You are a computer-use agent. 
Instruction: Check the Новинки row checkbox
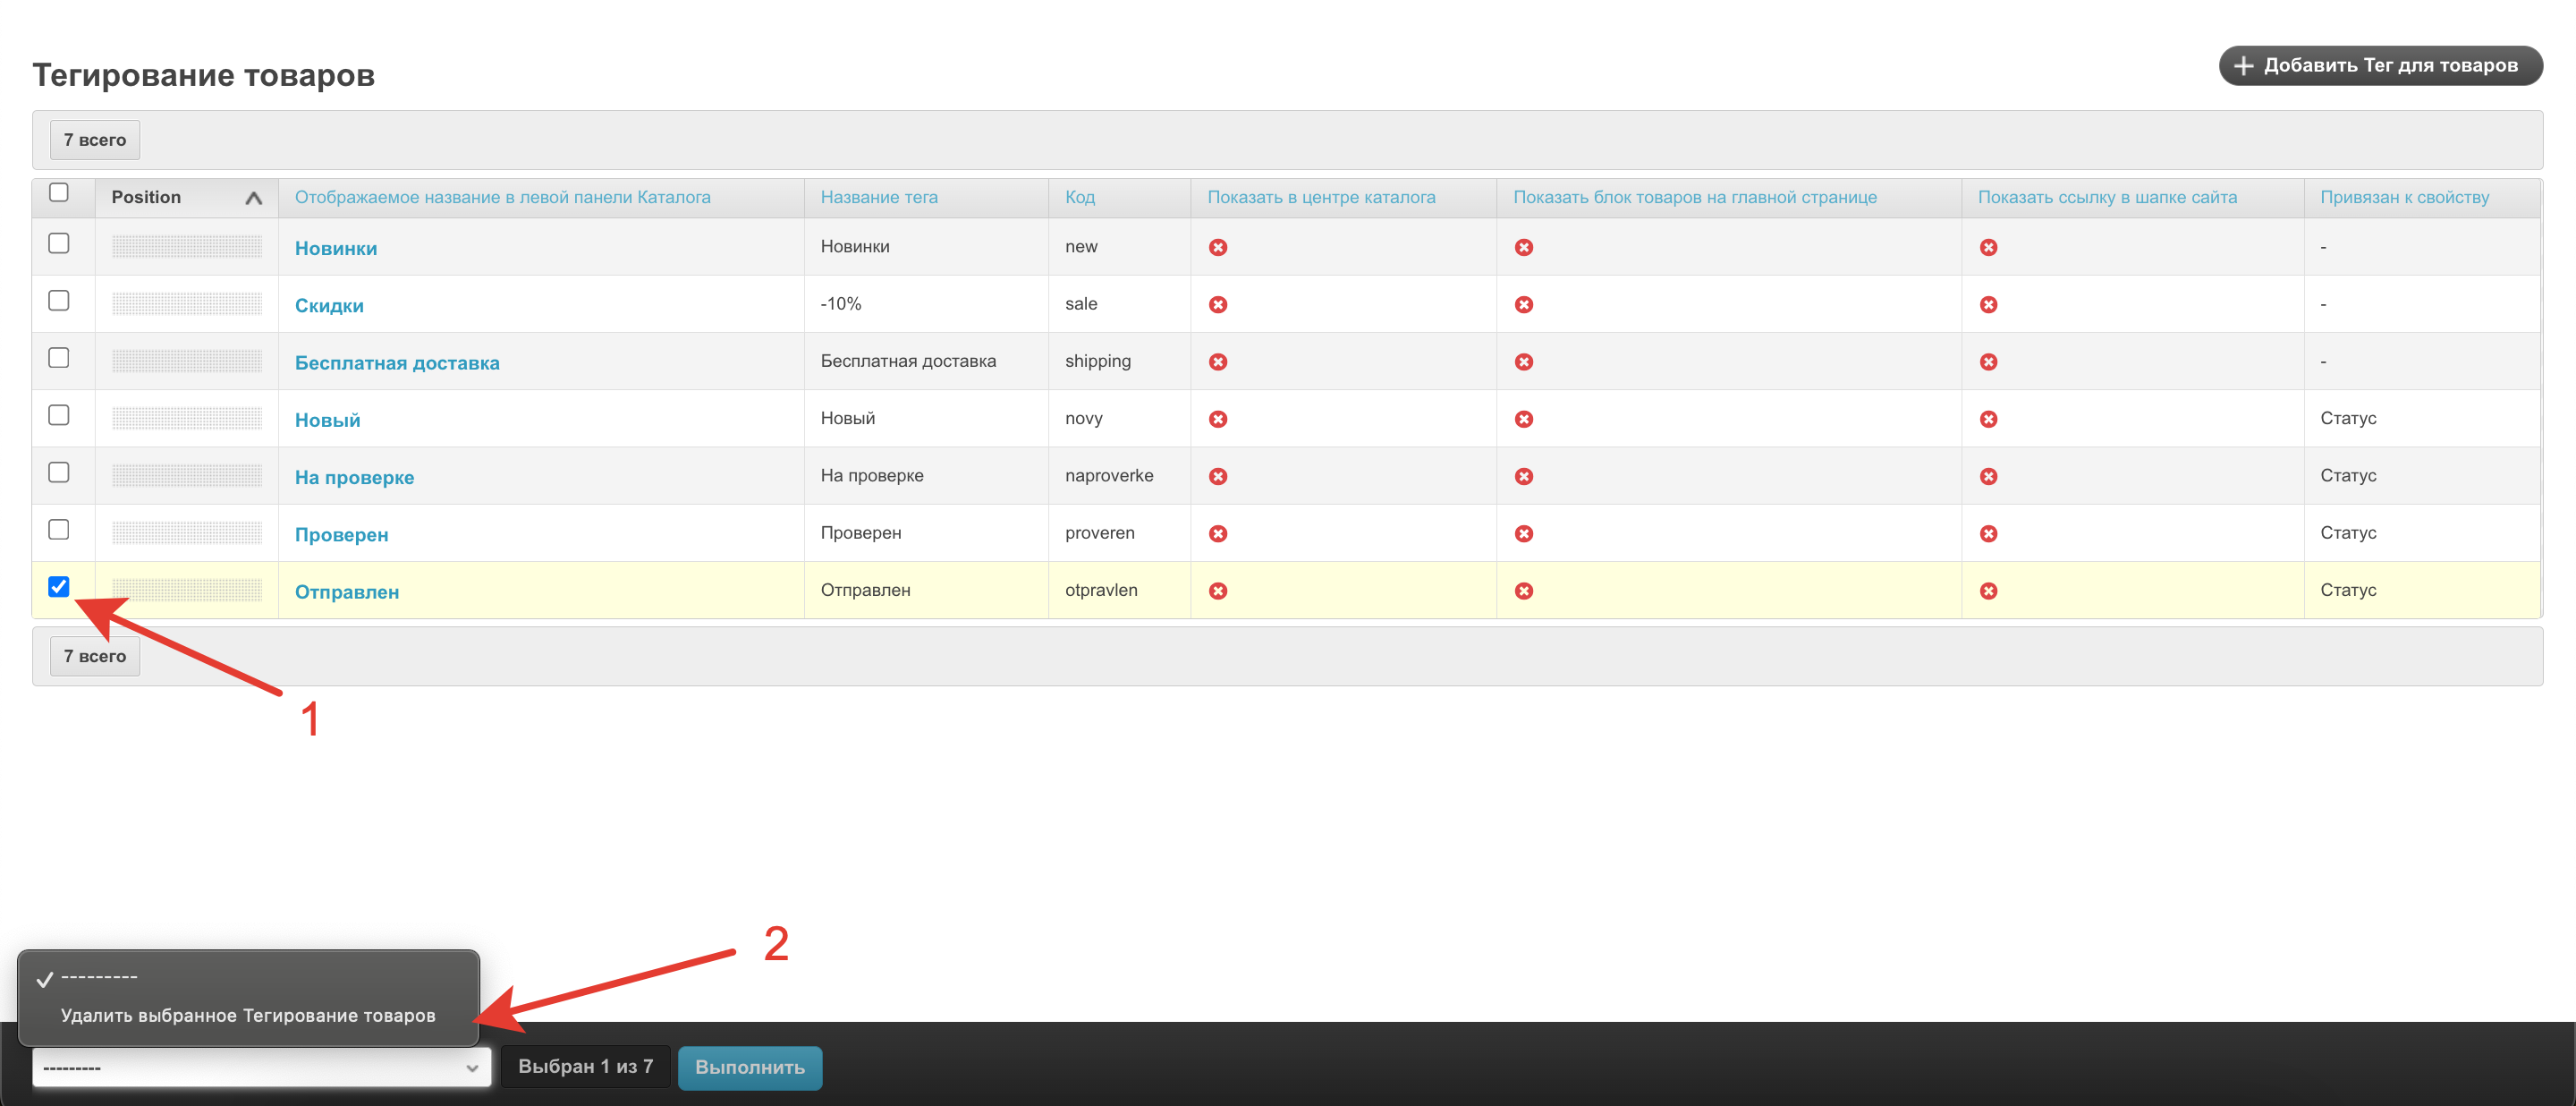59,244
